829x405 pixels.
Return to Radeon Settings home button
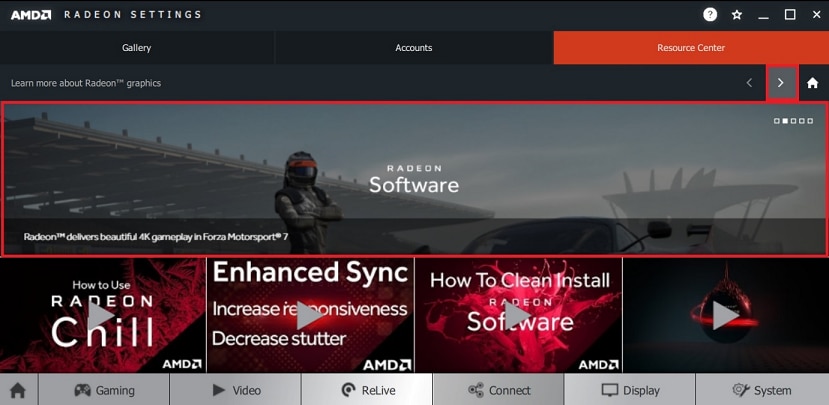[19, 390]
